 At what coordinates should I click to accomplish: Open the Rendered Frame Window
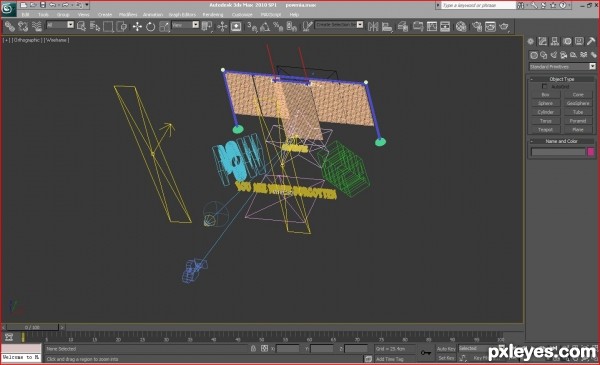(x=490, y=26)
